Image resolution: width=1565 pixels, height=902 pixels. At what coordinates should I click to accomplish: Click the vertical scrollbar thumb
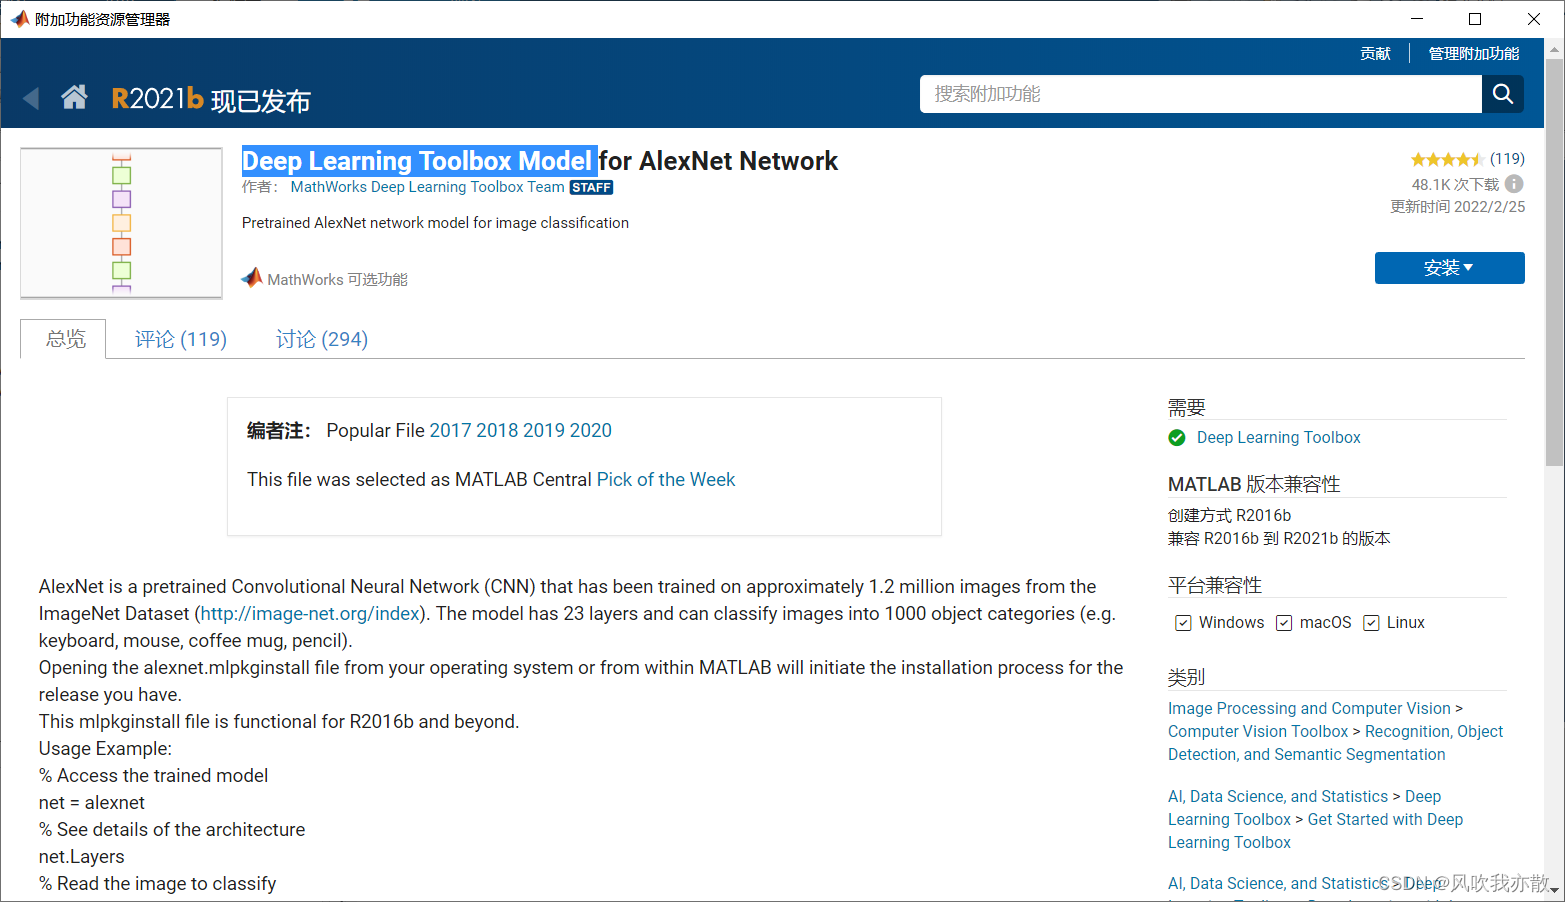1554,262
